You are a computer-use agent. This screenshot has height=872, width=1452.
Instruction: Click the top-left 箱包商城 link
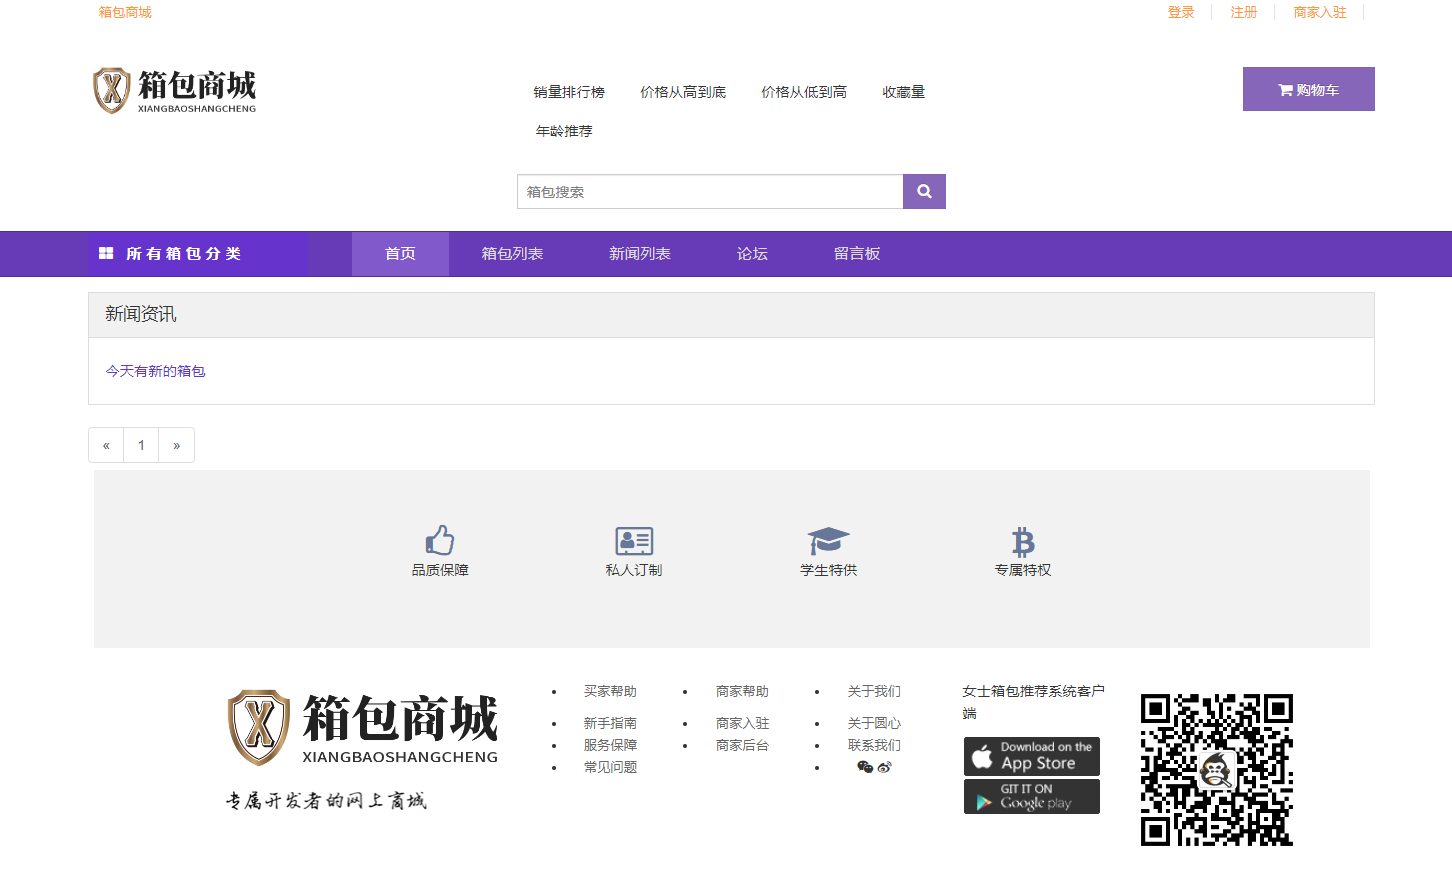(x=125, y=12)
